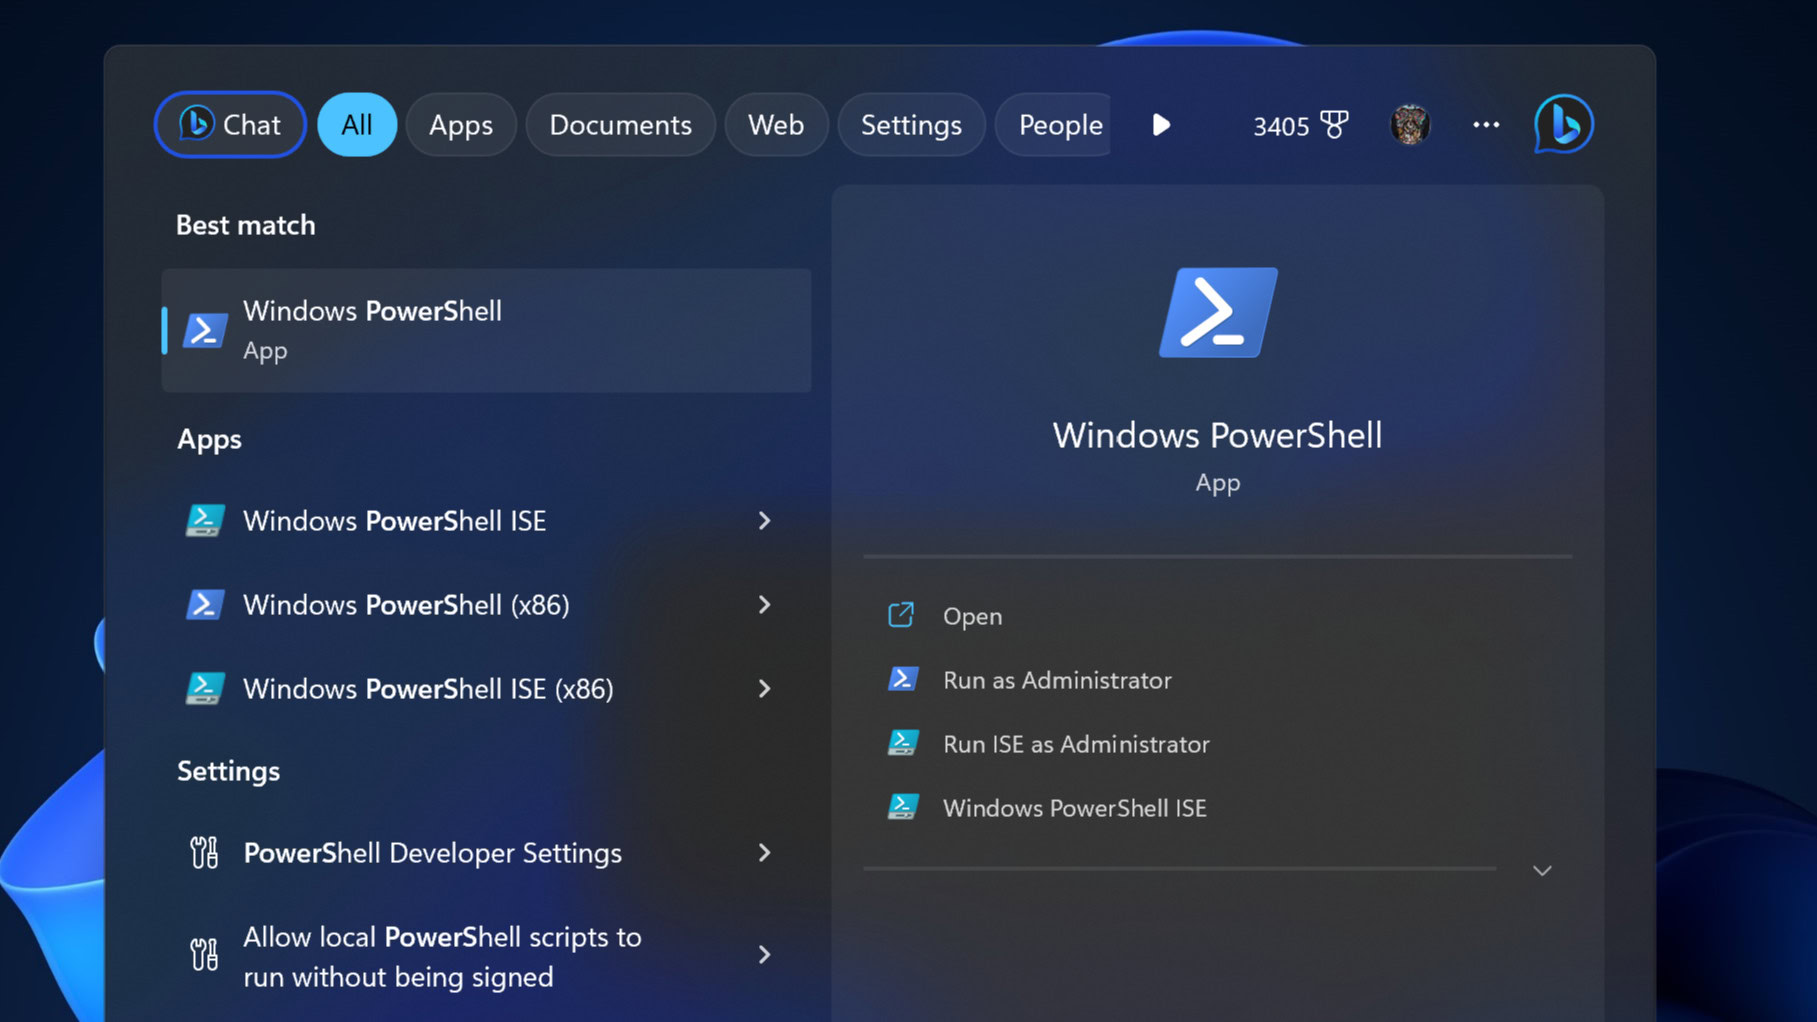Click the large Windows PowerShell app icon
This screenshot has width=1817, height=1022.
(1217, 313)
